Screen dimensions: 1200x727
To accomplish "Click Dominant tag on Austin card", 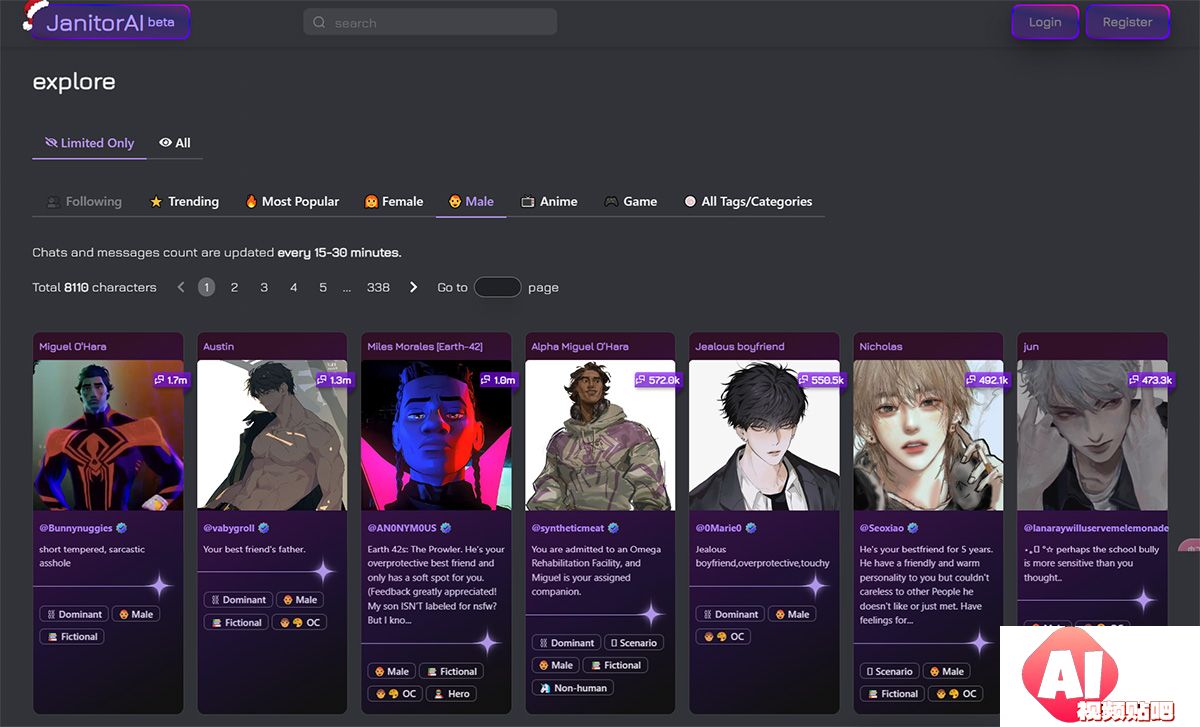I will (x=236, y=599).
